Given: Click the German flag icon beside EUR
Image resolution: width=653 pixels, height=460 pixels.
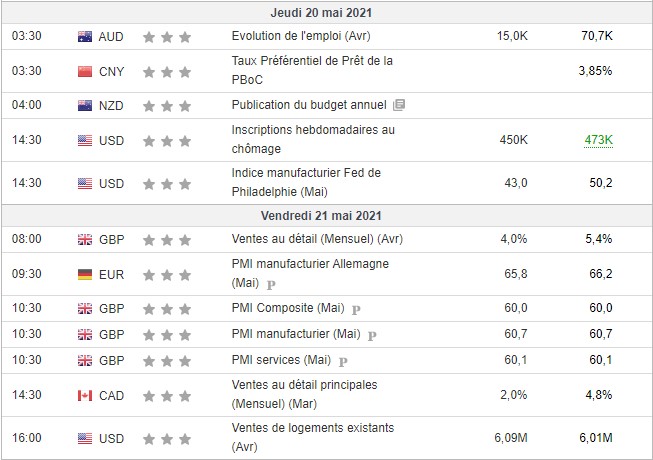Looking at the screenshot, I should click(x=84, y=274).
